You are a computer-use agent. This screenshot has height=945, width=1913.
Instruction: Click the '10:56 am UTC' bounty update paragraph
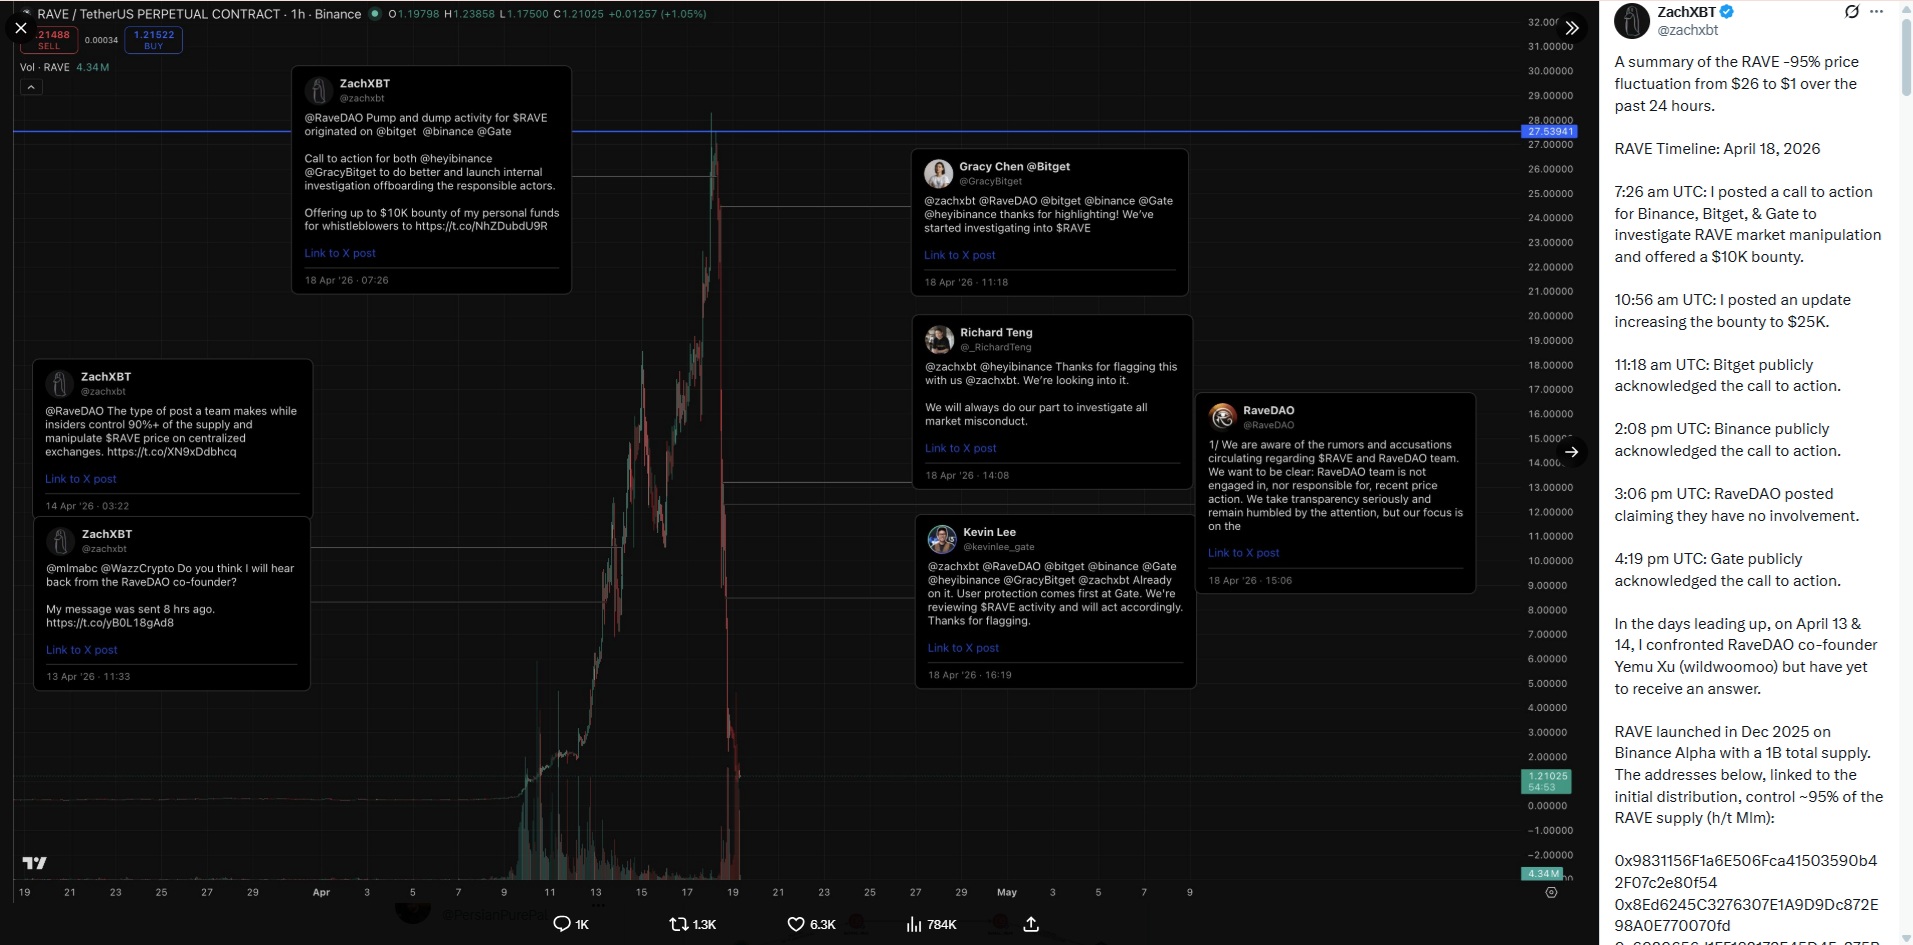pos(1733,311)
